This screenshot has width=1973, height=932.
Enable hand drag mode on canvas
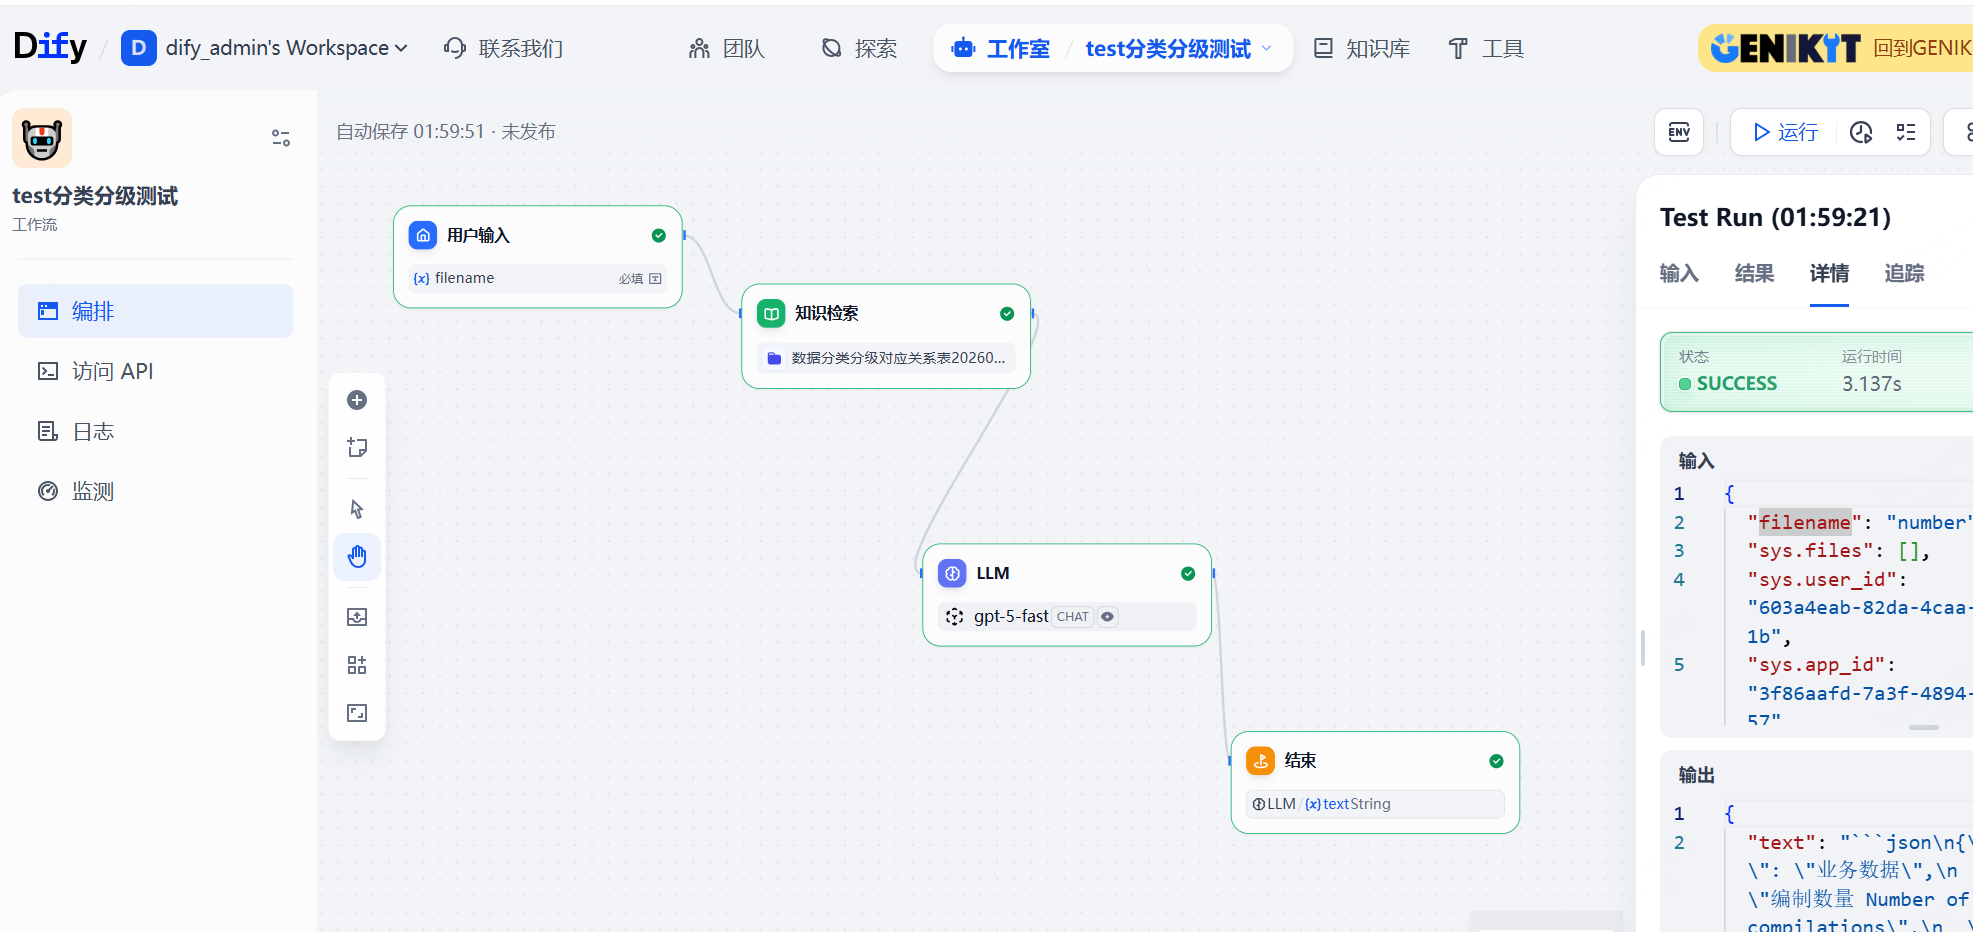[357, 556]
